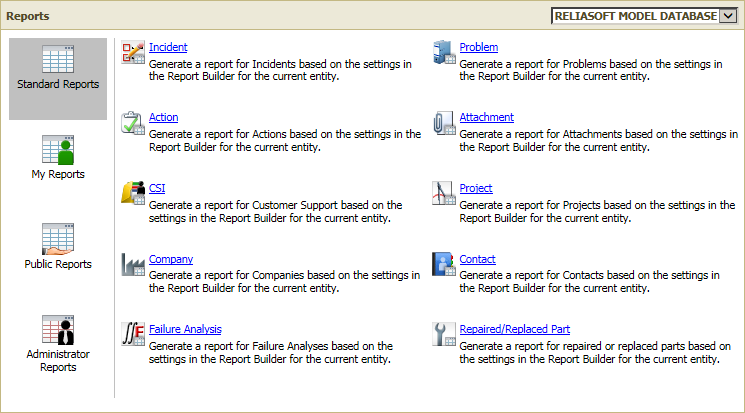
Task: Follow the Repaired/Replaced Part link
Action: pos(514,329)
